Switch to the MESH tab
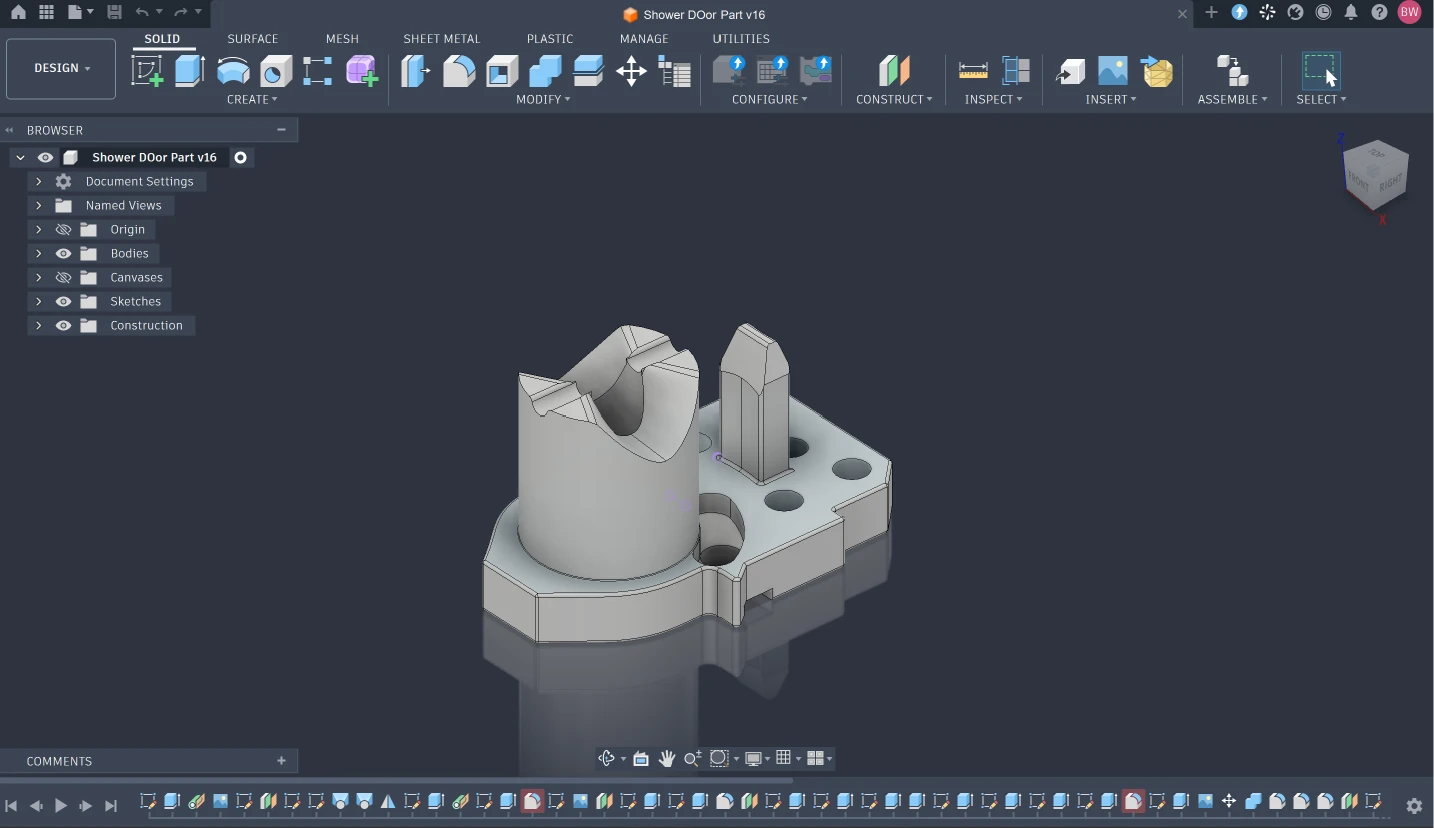 (x=342, y=39)
